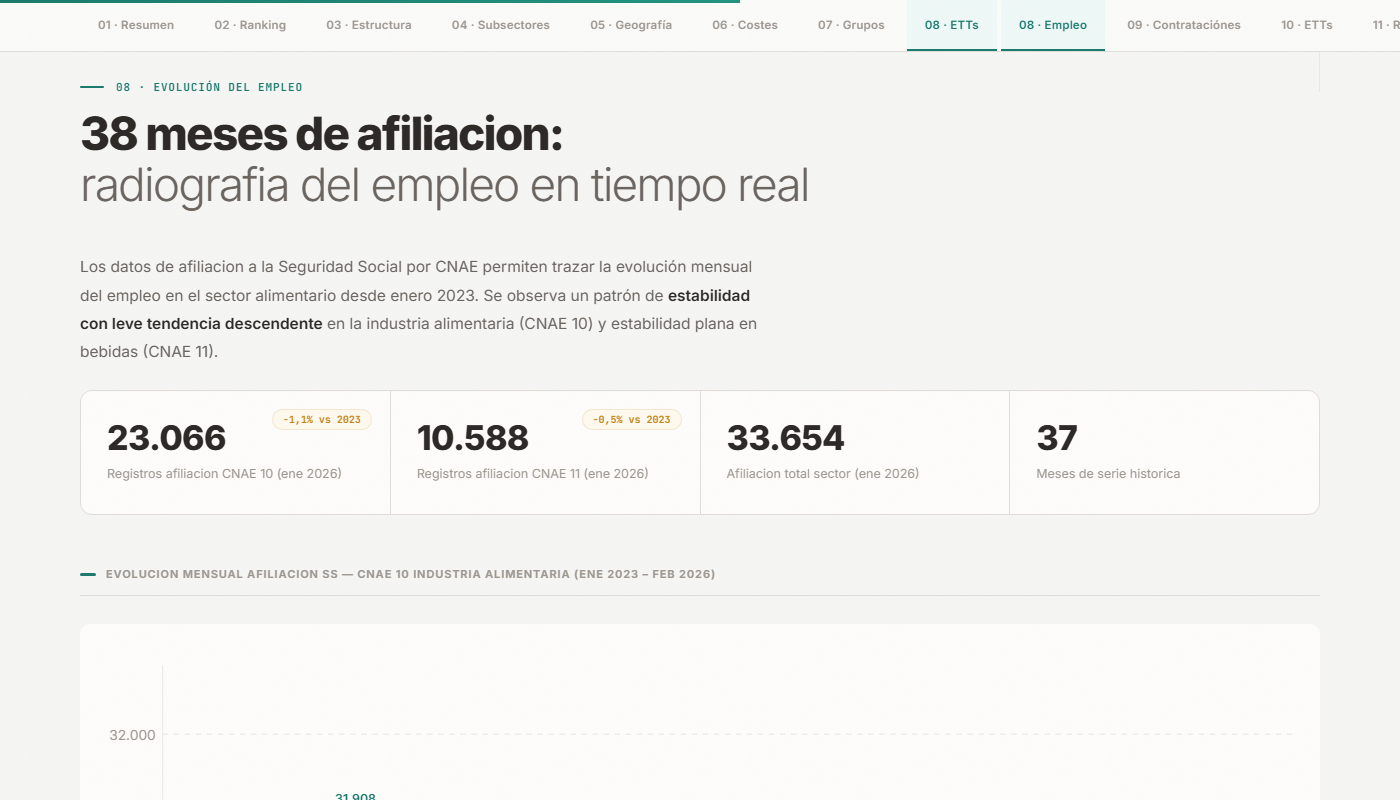Click the bold text estabilidad con leve tendencia

pos(415,310)
